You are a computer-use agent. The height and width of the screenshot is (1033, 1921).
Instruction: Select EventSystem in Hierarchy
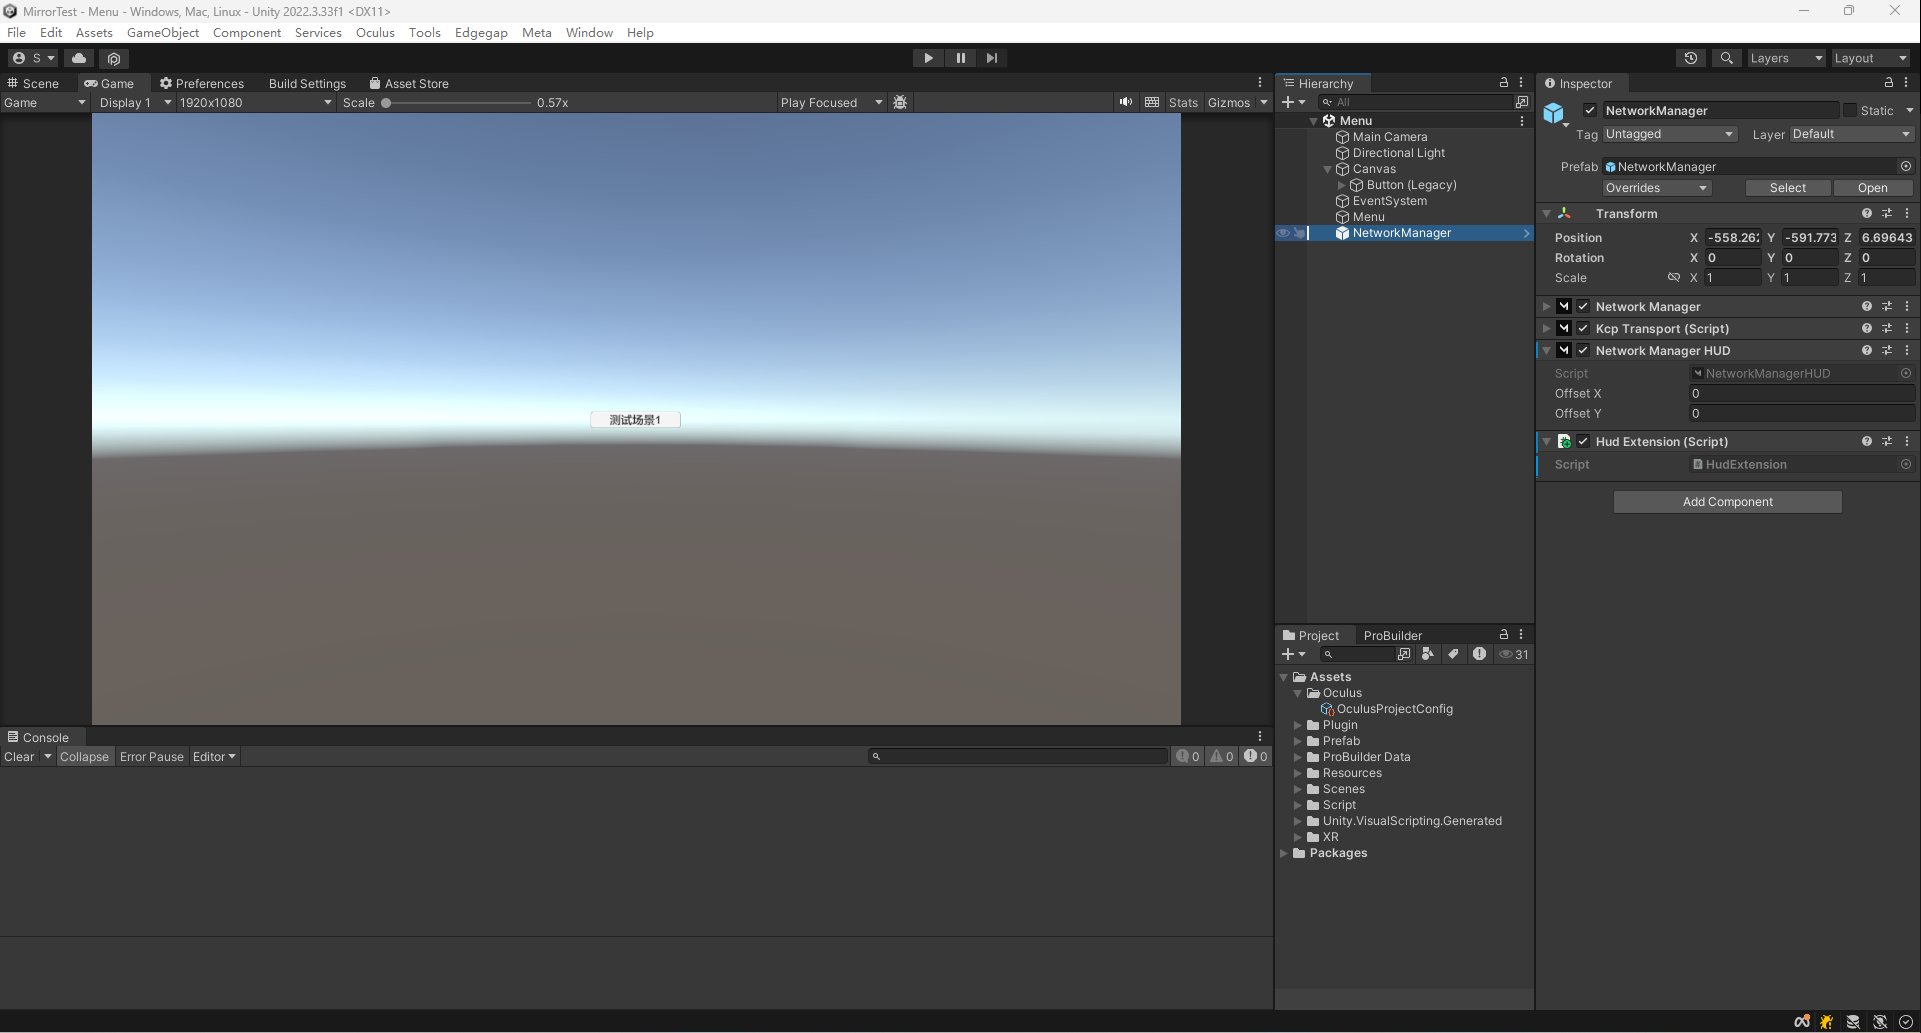tap(1389, 201)
